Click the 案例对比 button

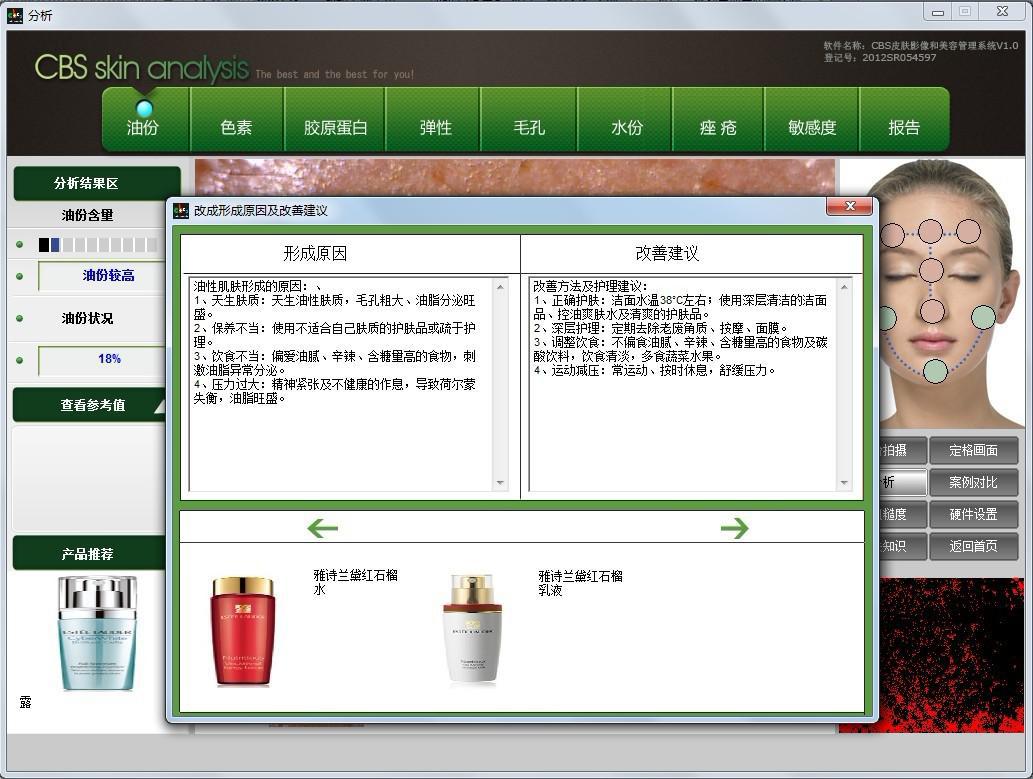[x=973, y=483]
